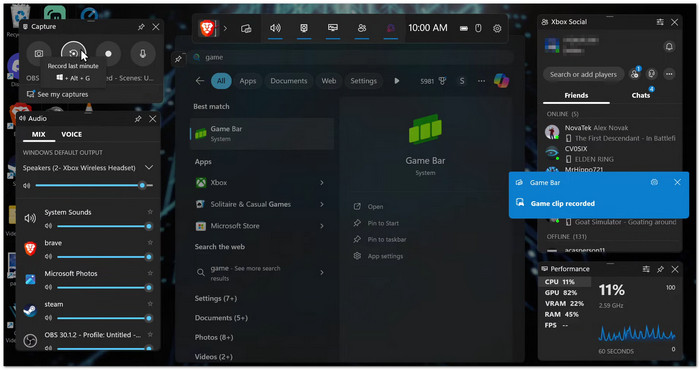
Task: Click the Brave icon in Game Bar
Action: 207,29
